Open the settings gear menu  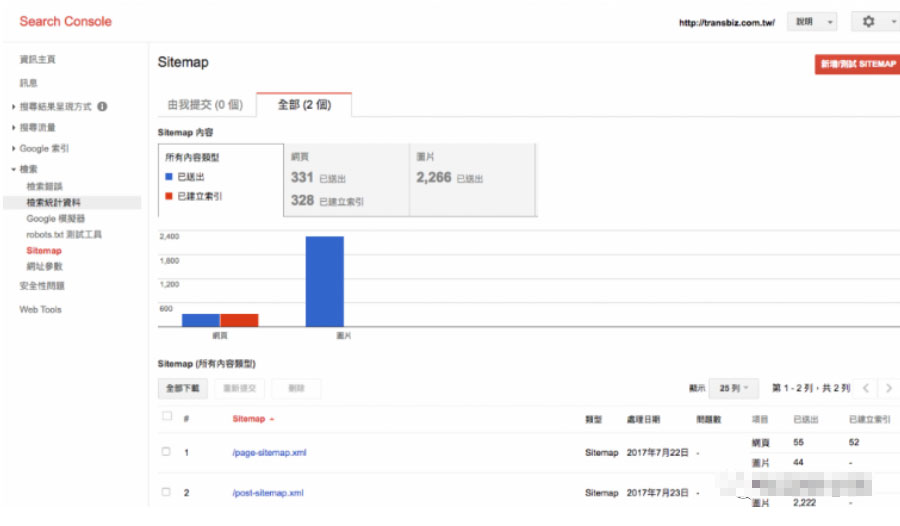(868, 22)
